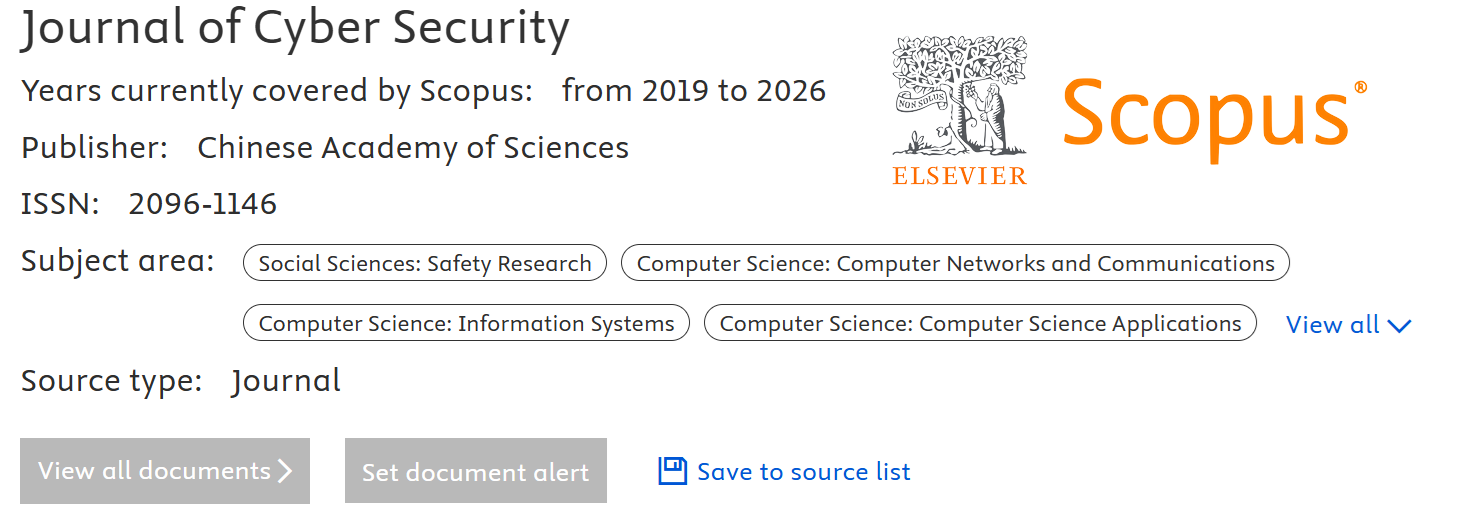The width and height of the screenshot is (1463, 523).
Task: Click the Subject area label
Action: tap(117, 261)
